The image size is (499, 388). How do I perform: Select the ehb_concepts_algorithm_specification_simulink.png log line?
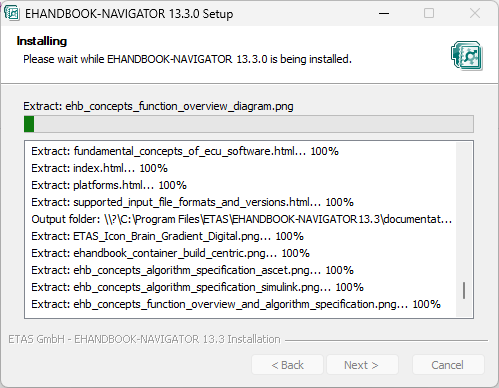click(x=197, y=287)
